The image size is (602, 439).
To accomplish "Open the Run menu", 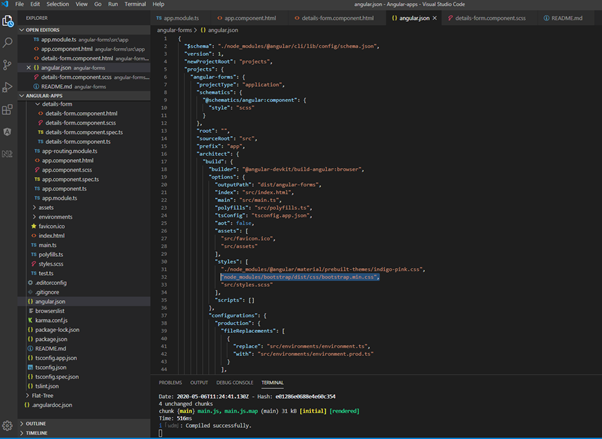I will pos(113,4).
